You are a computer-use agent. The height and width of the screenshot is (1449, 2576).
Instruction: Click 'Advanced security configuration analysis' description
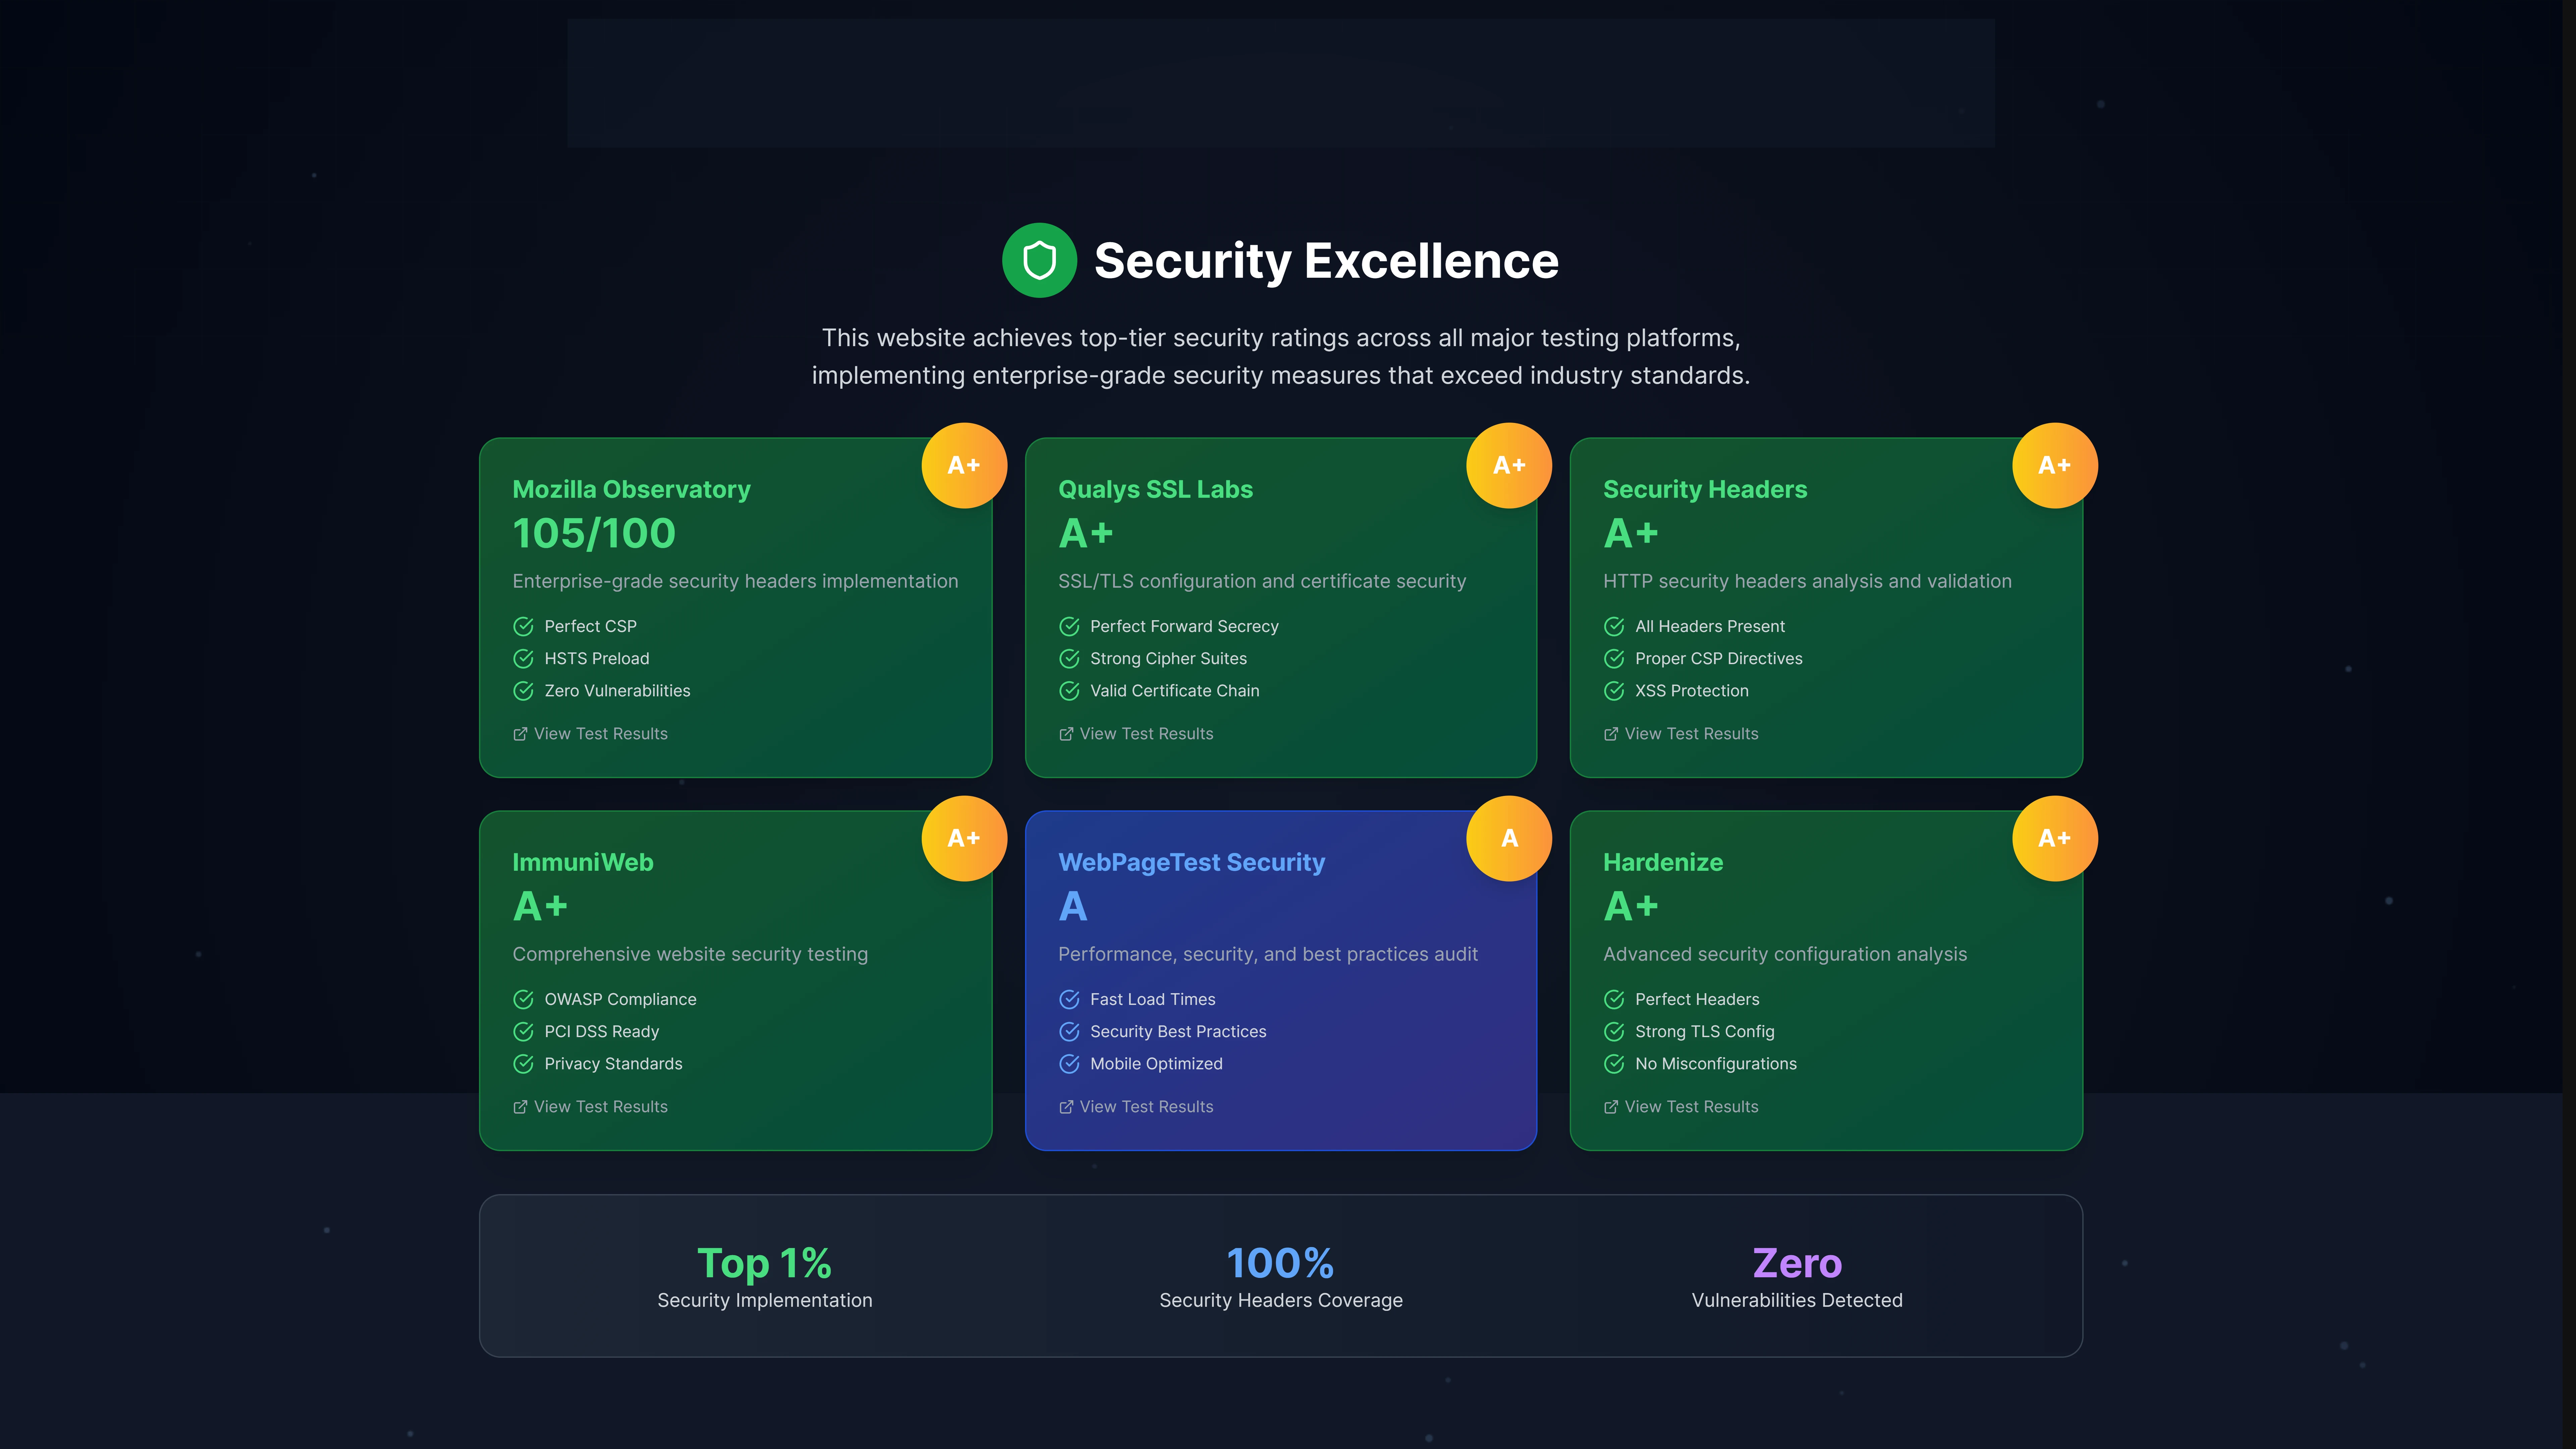[1785, 954]
